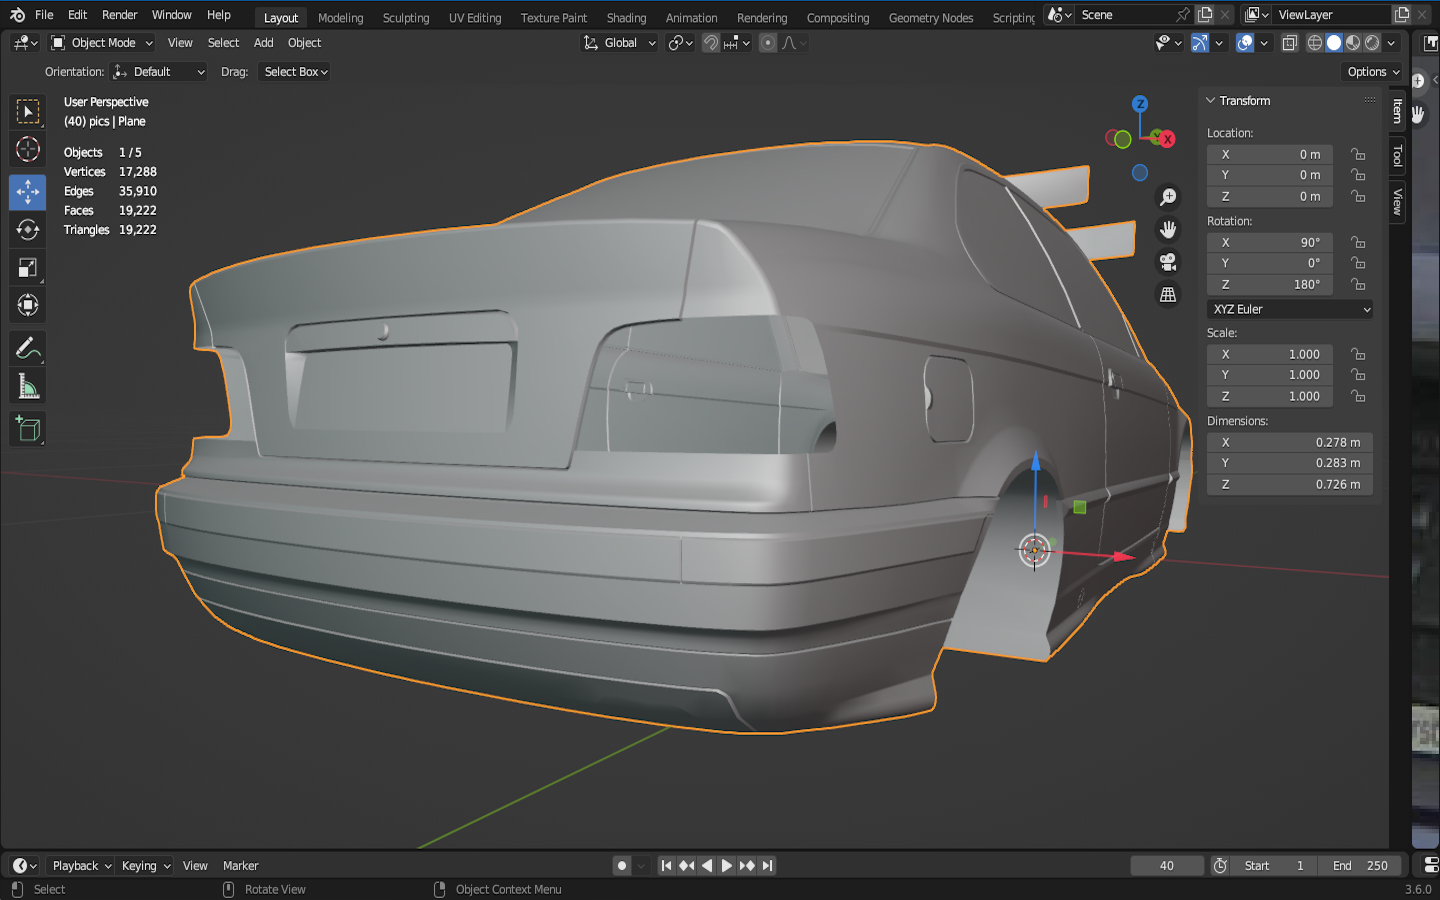This screenshot has width=1440, height=900.
Task: Lock the X location value
Action: tap(1358, 154)
